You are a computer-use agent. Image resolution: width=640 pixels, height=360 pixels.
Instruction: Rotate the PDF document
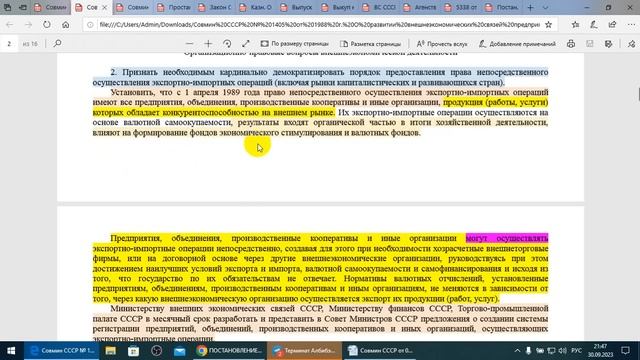click(227, 44)
